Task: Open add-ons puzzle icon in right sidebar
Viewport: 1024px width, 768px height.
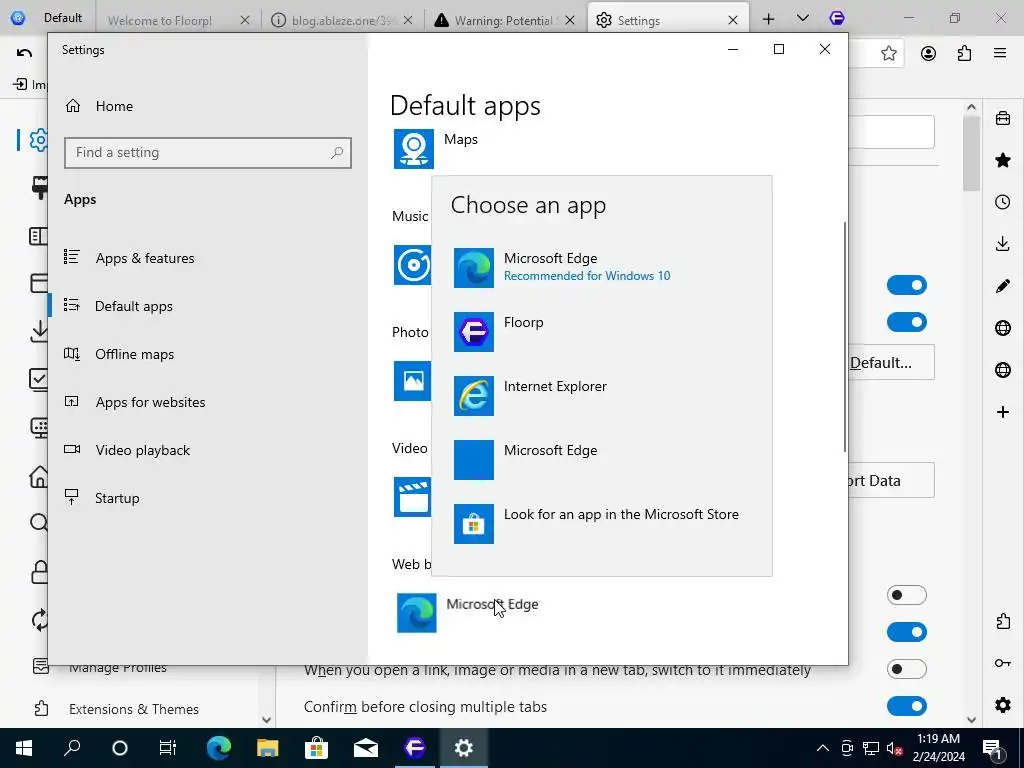Action: point(1003,621)
